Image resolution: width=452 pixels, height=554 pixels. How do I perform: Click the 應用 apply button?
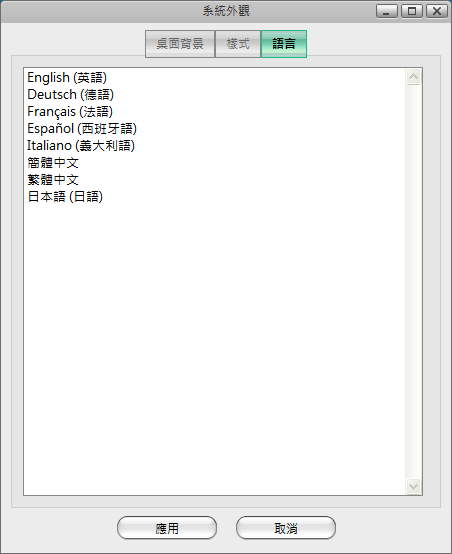pyautogui.click(x=167, y=528)
